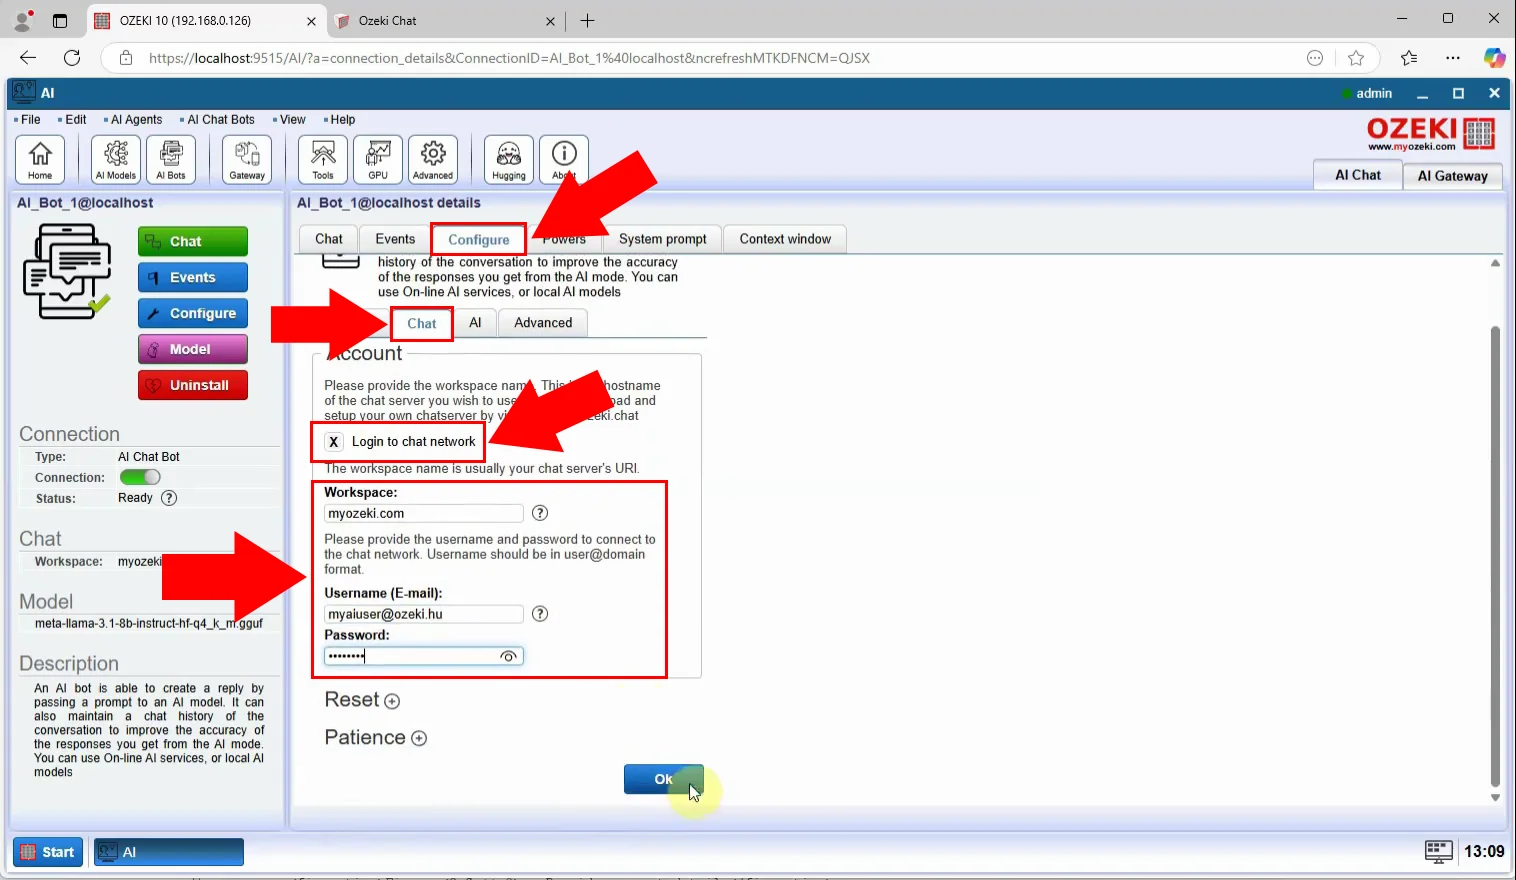Screen dimensions: 1516x880
Task: Open the browser tab actions menu
Action: pyautogui.click(x=60, y=20)
